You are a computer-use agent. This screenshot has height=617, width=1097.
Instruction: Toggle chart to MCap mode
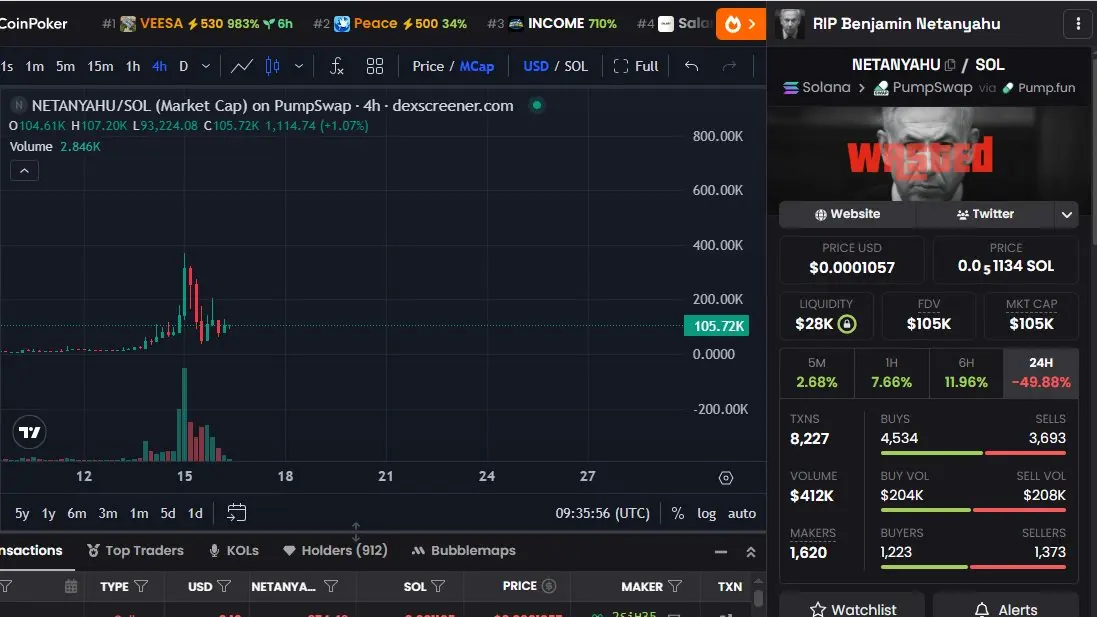tap(476, 66)
